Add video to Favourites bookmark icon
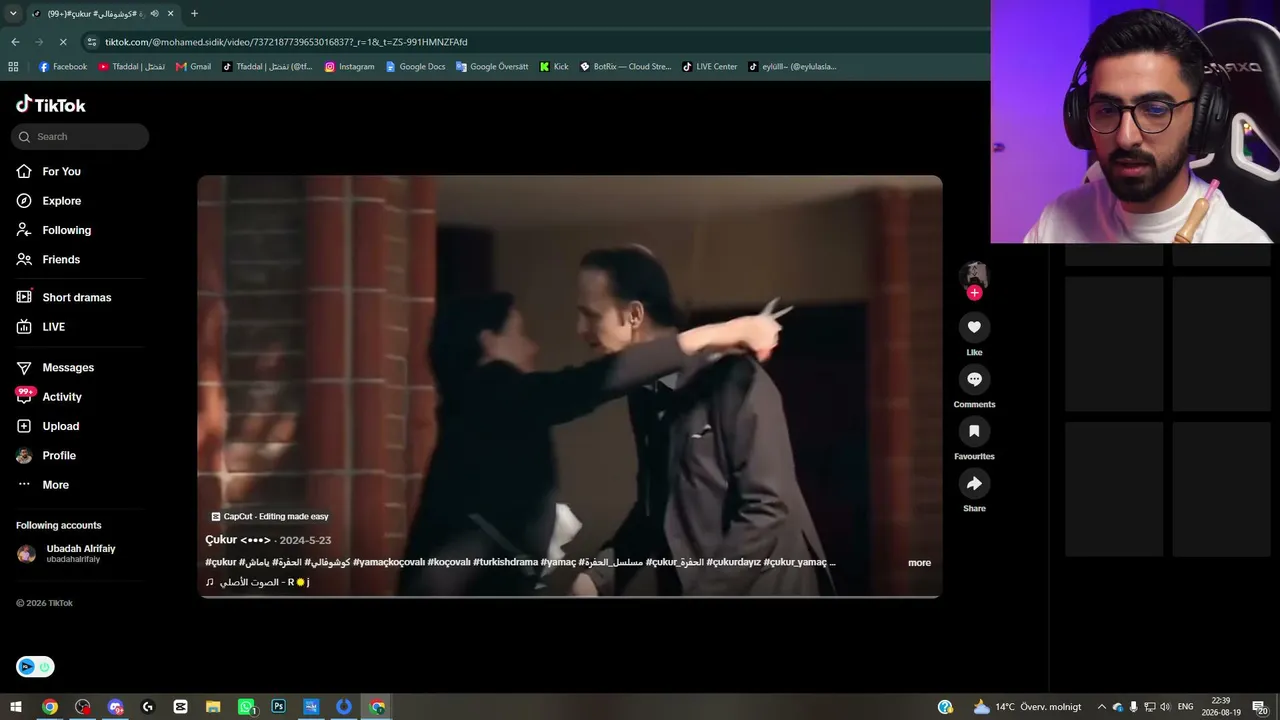 click(x=974, y=431)
